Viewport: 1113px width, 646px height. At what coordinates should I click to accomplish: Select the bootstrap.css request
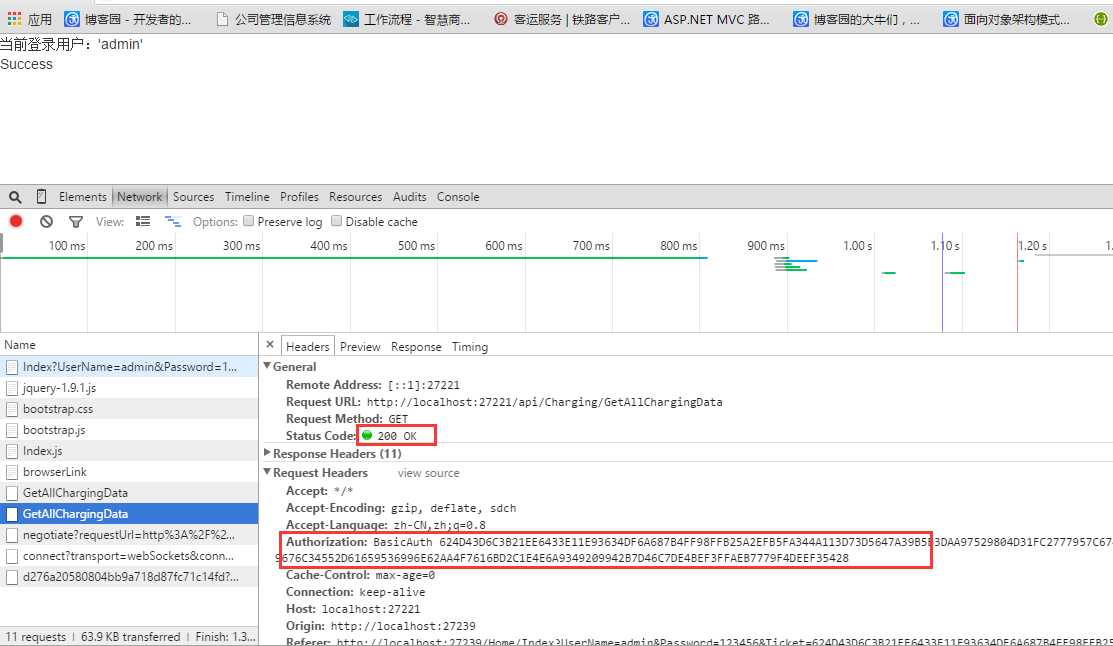pos(129,409)
